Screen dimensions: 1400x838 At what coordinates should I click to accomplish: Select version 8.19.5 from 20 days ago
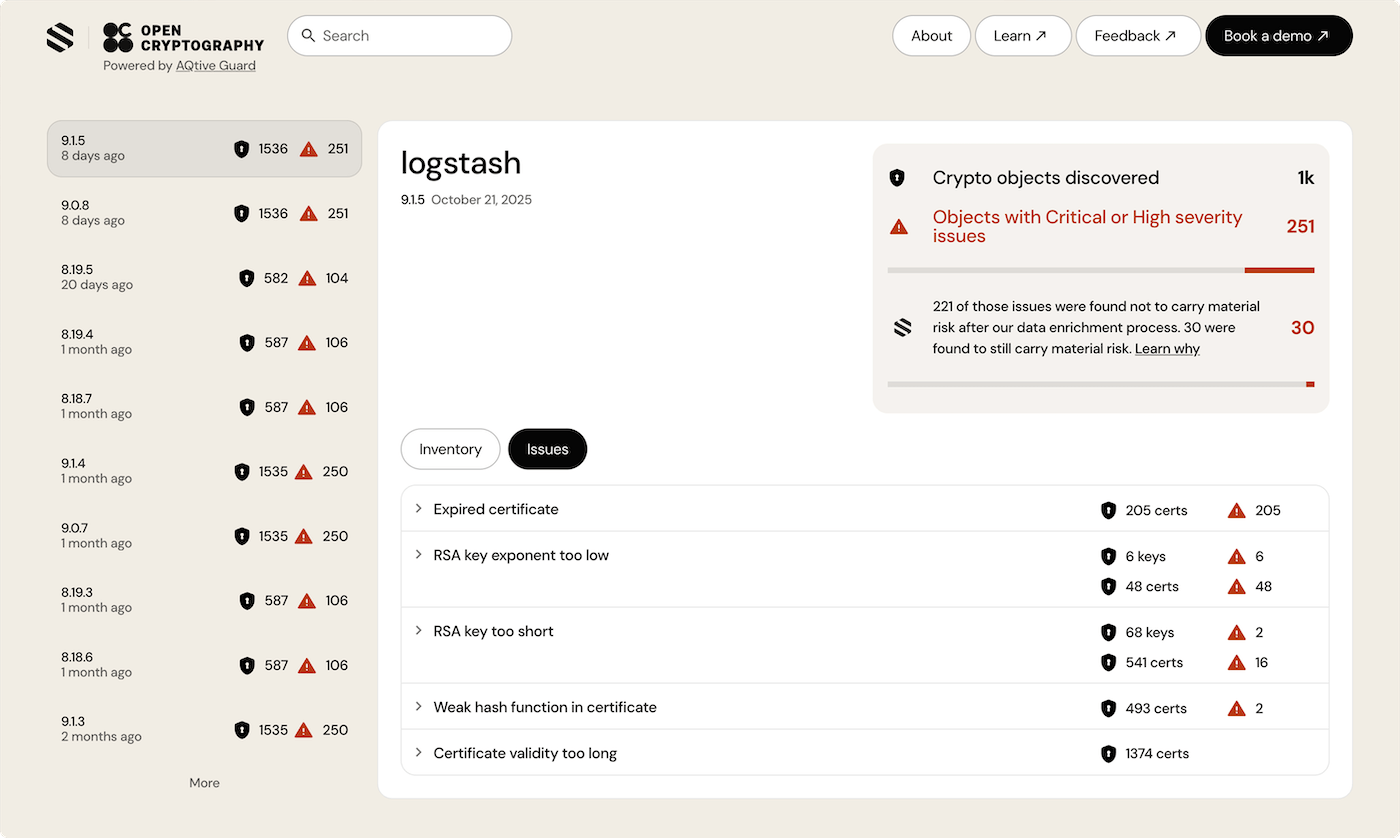(205, 278)
